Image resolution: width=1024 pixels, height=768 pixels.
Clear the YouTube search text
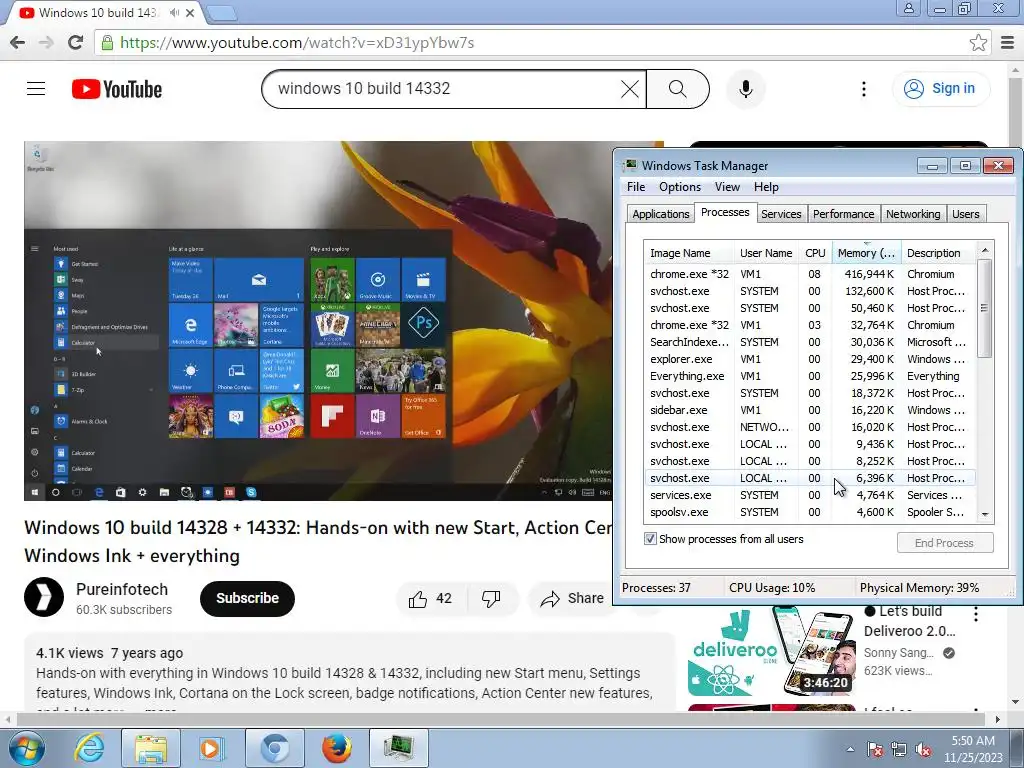[x=630, y=89]
